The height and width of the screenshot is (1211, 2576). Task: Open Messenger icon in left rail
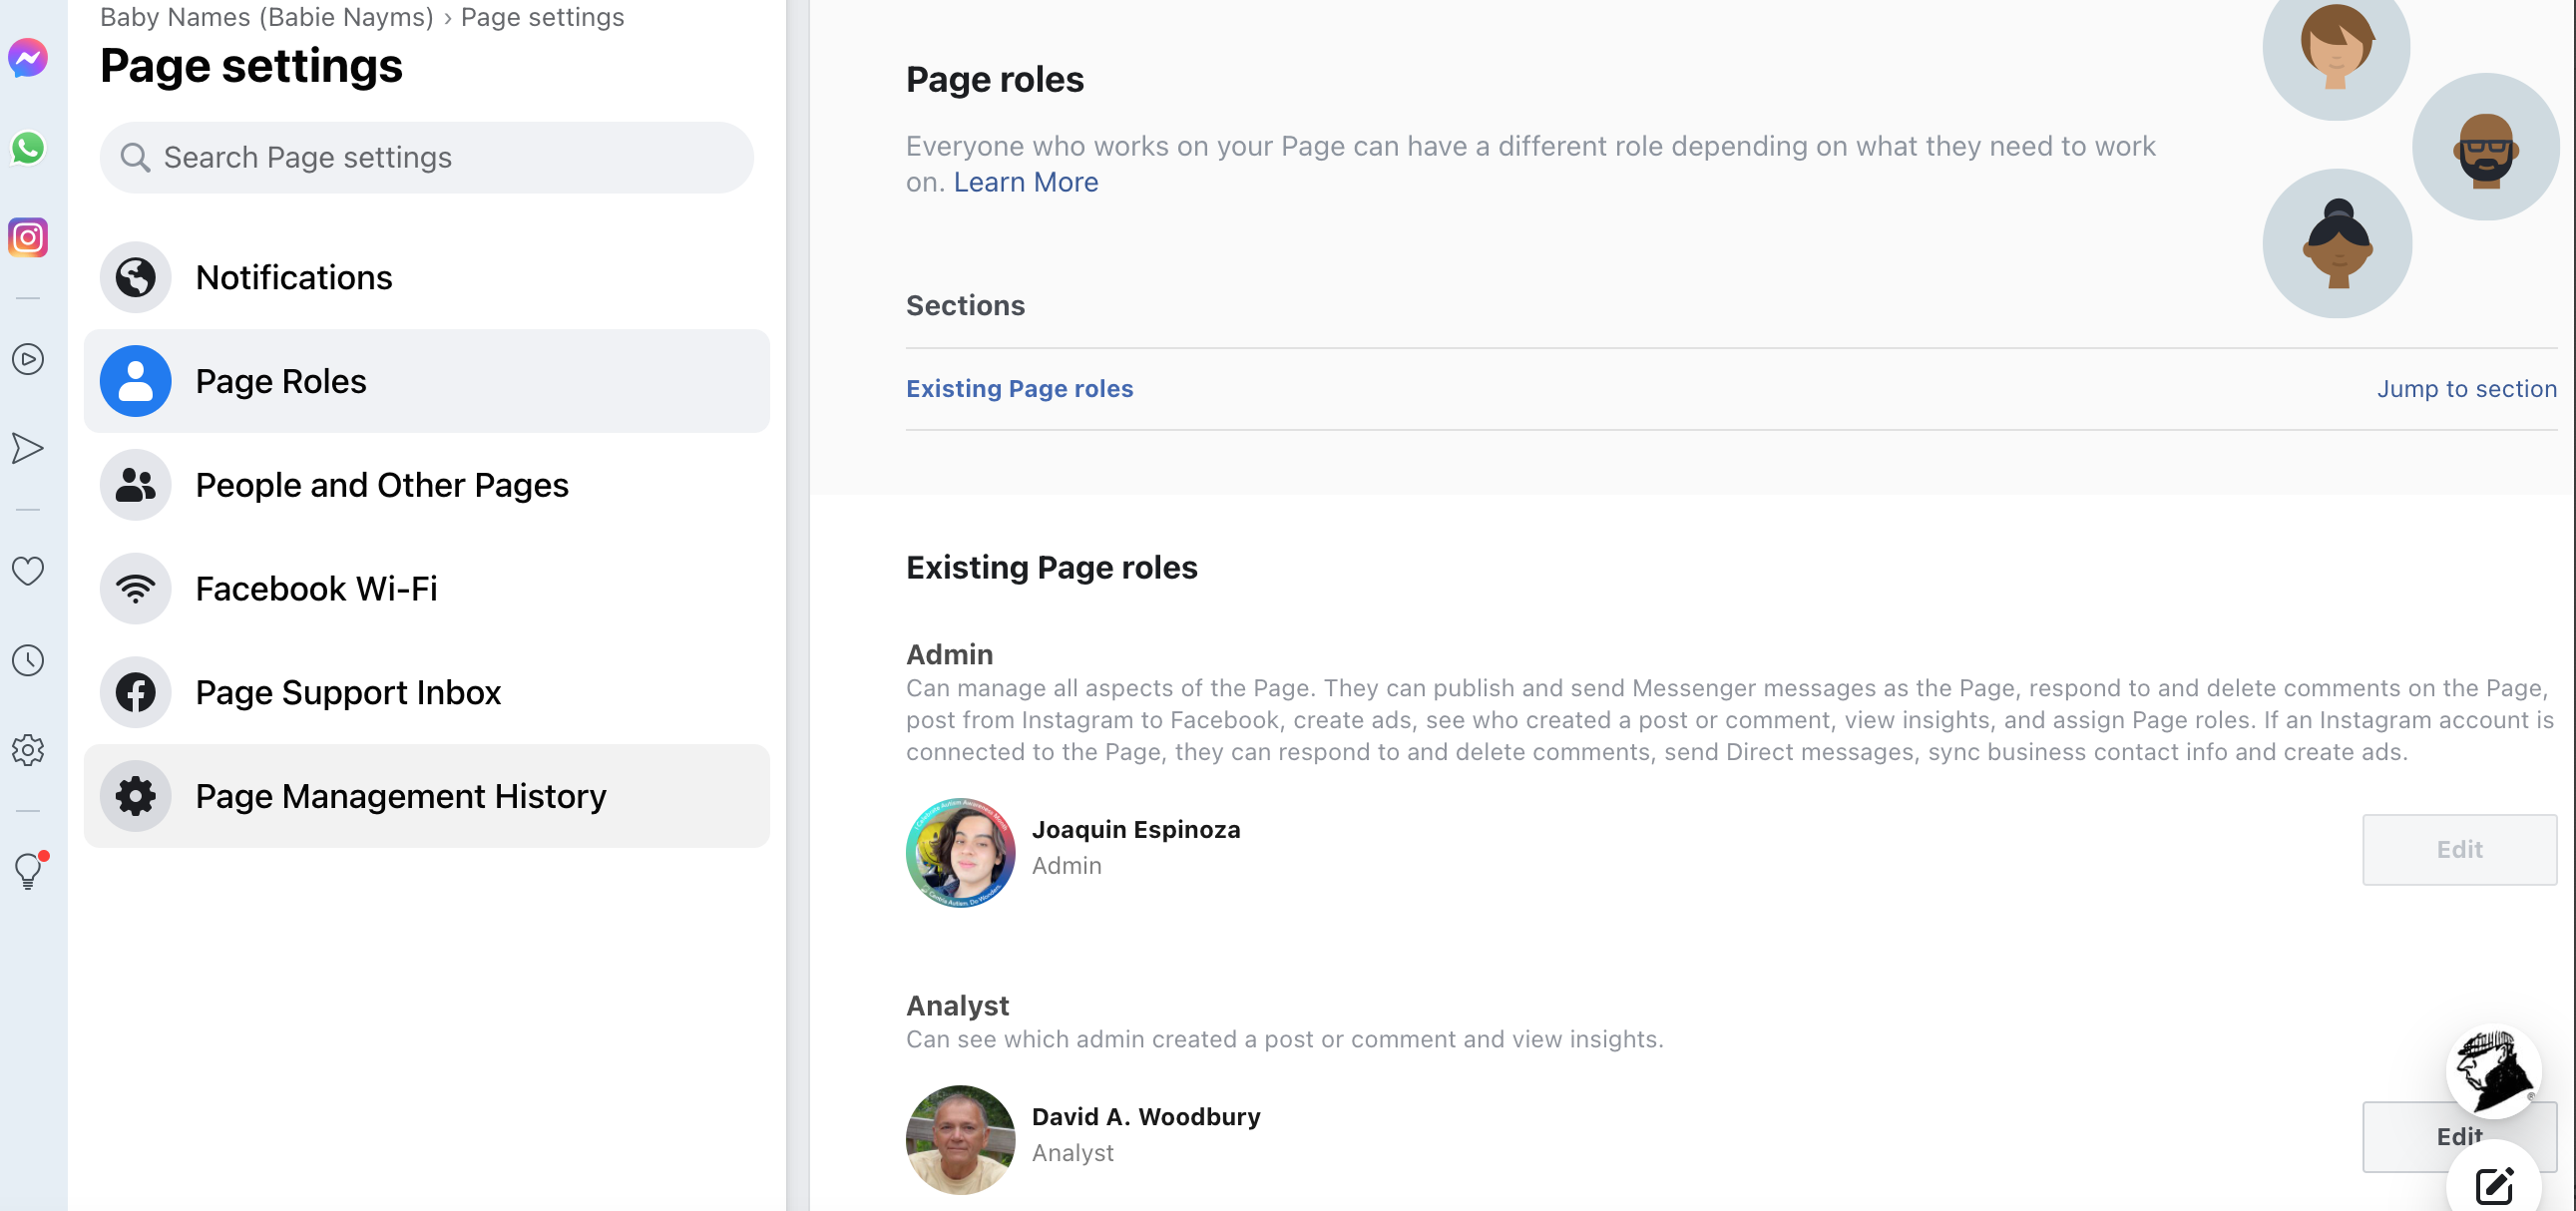coord(28,58)
